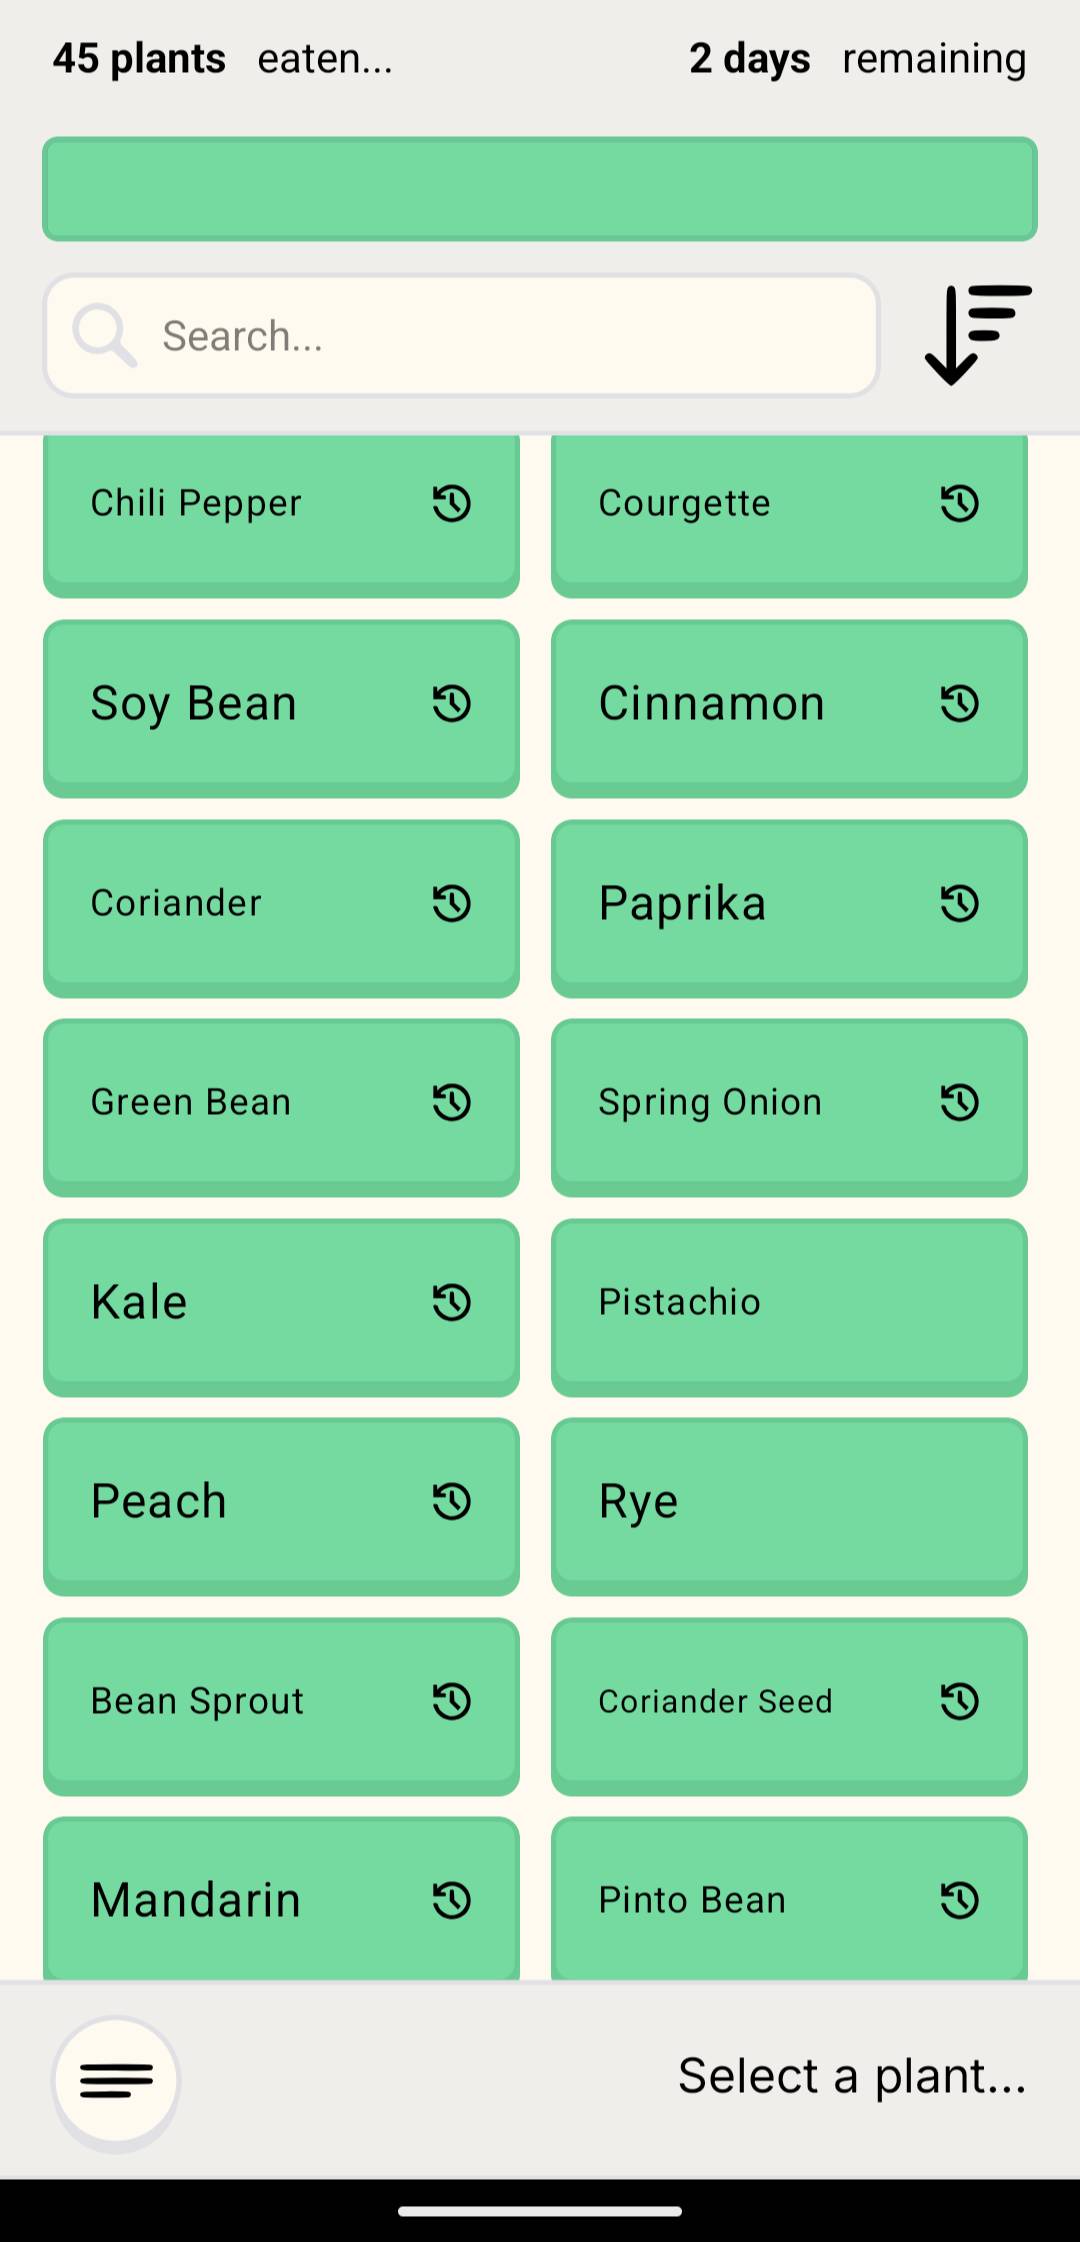The width and height of the screenshot is (1080, 2242).
Task: Select the Rye plant tile
Action: pos(789,1503)
